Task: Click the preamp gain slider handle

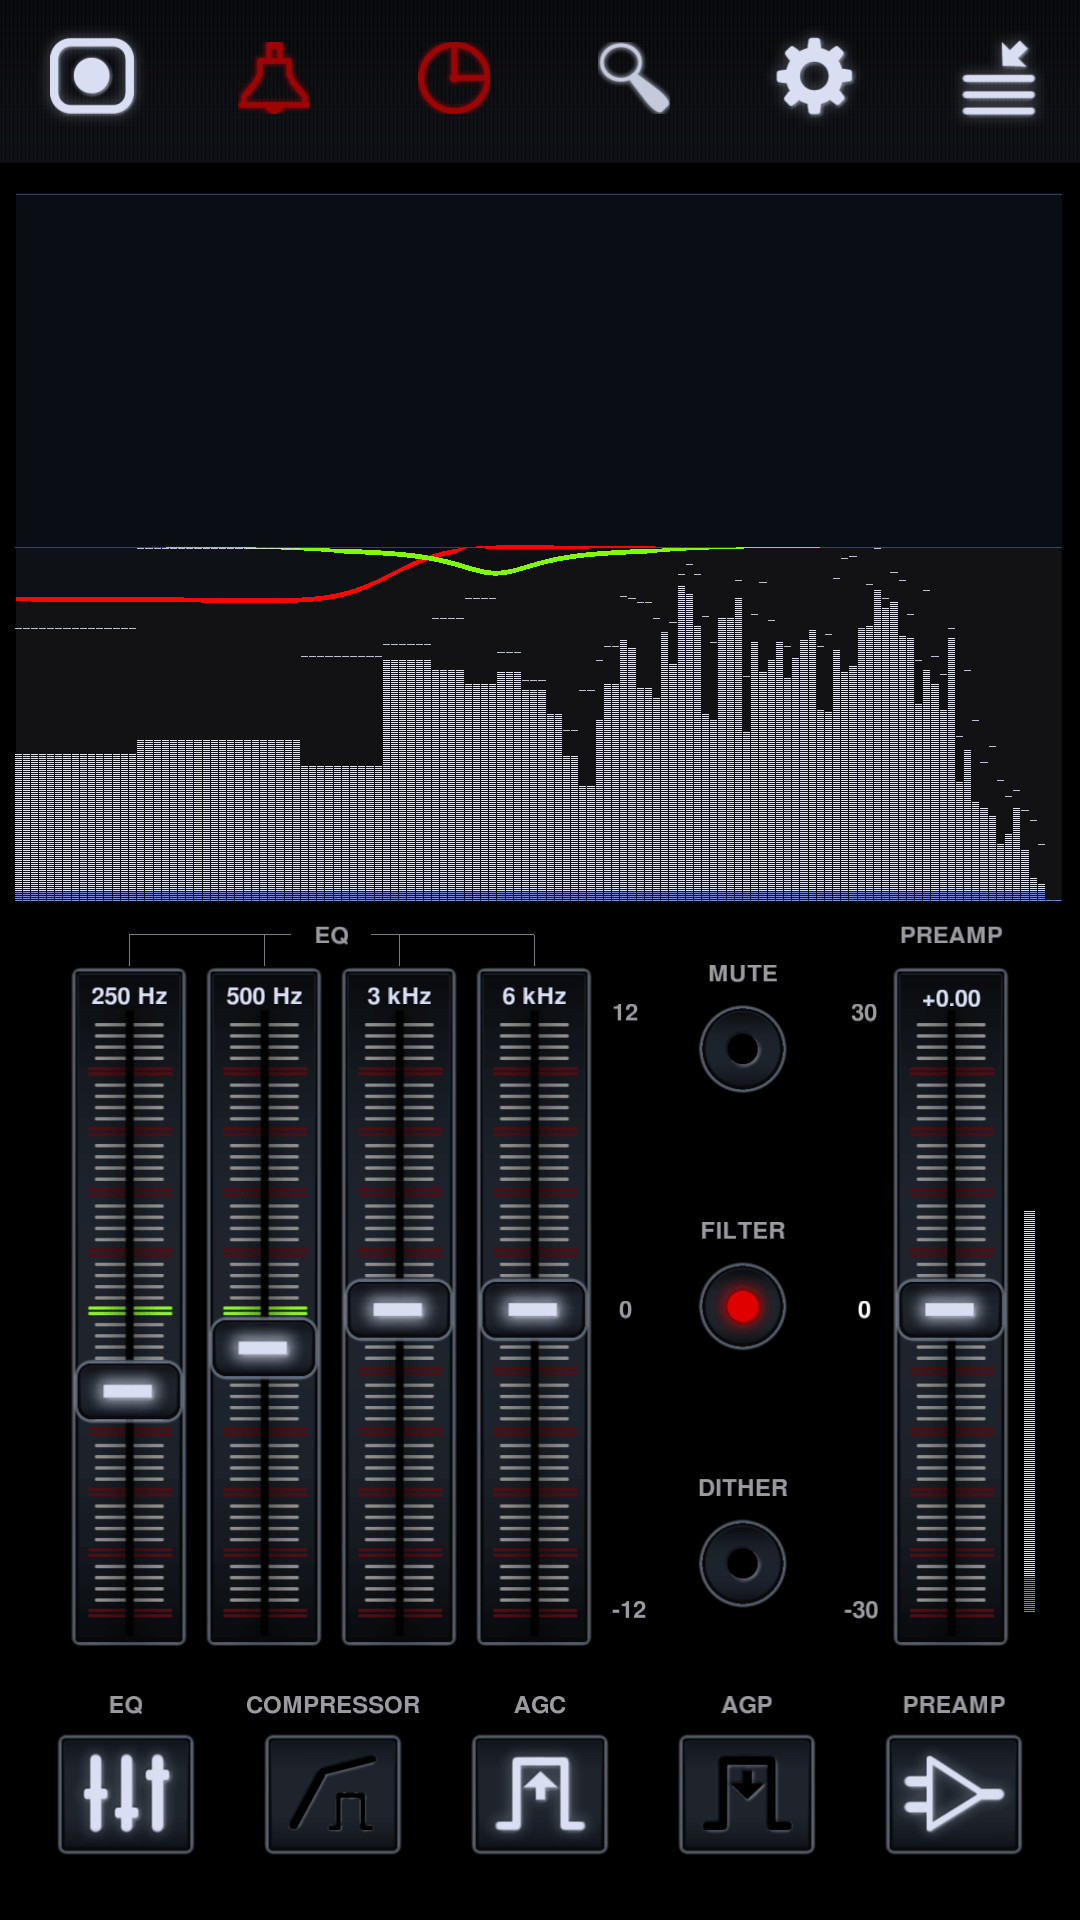Action: coord(950,1309)
